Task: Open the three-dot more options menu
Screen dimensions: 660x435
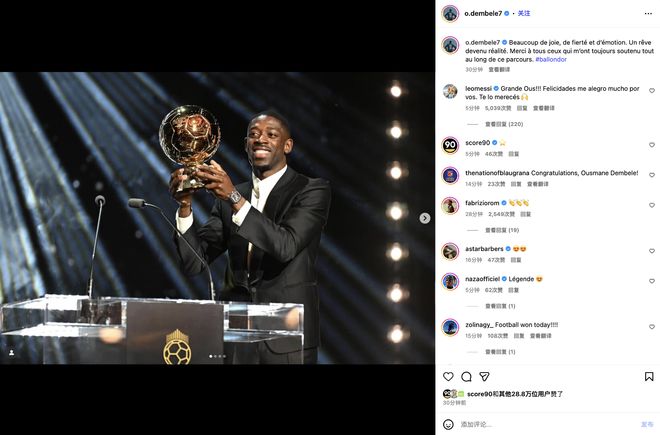Action: tap(648, 13)
